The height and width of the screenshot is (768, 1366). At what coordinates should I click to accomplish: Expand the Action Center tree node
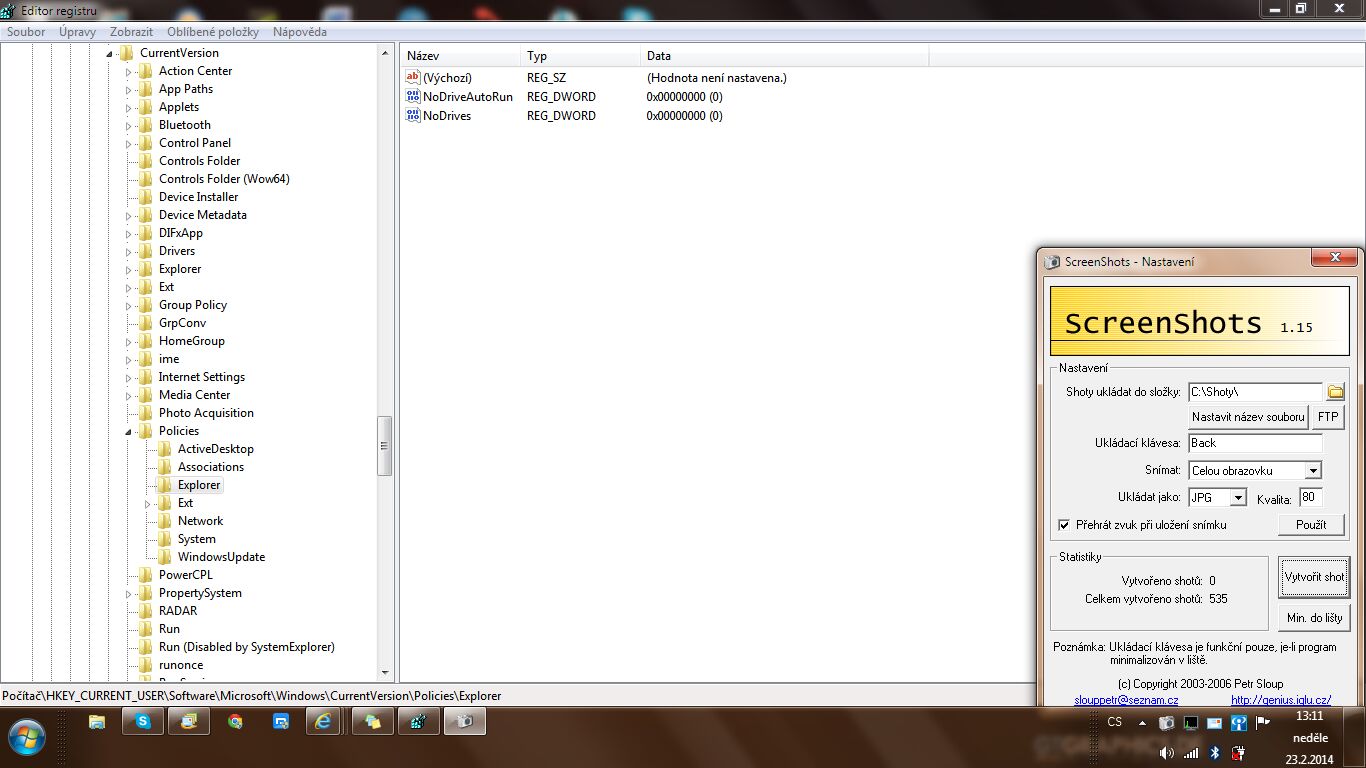click(x=128, y=72)
